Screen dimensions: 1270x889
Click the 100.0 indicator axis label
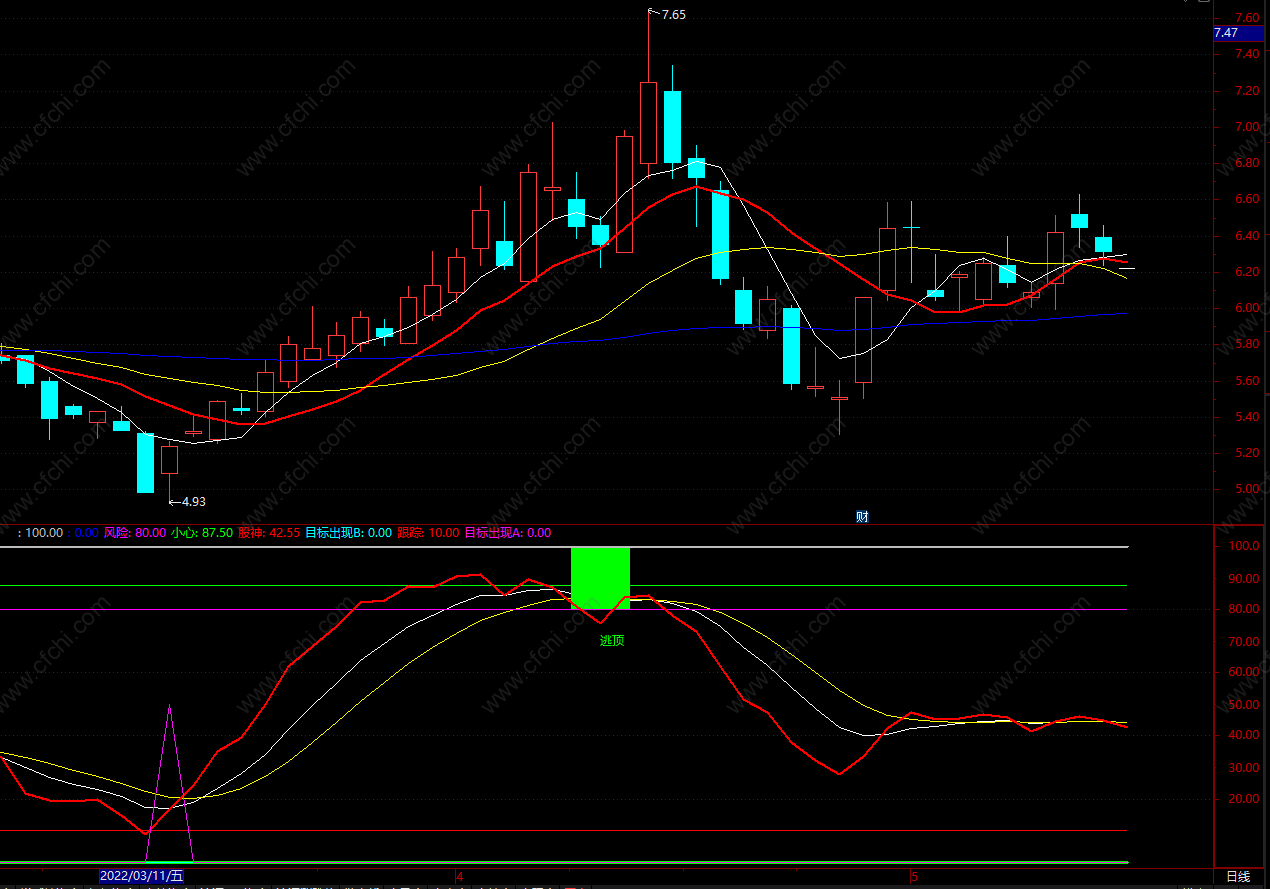click(1245, 546)
